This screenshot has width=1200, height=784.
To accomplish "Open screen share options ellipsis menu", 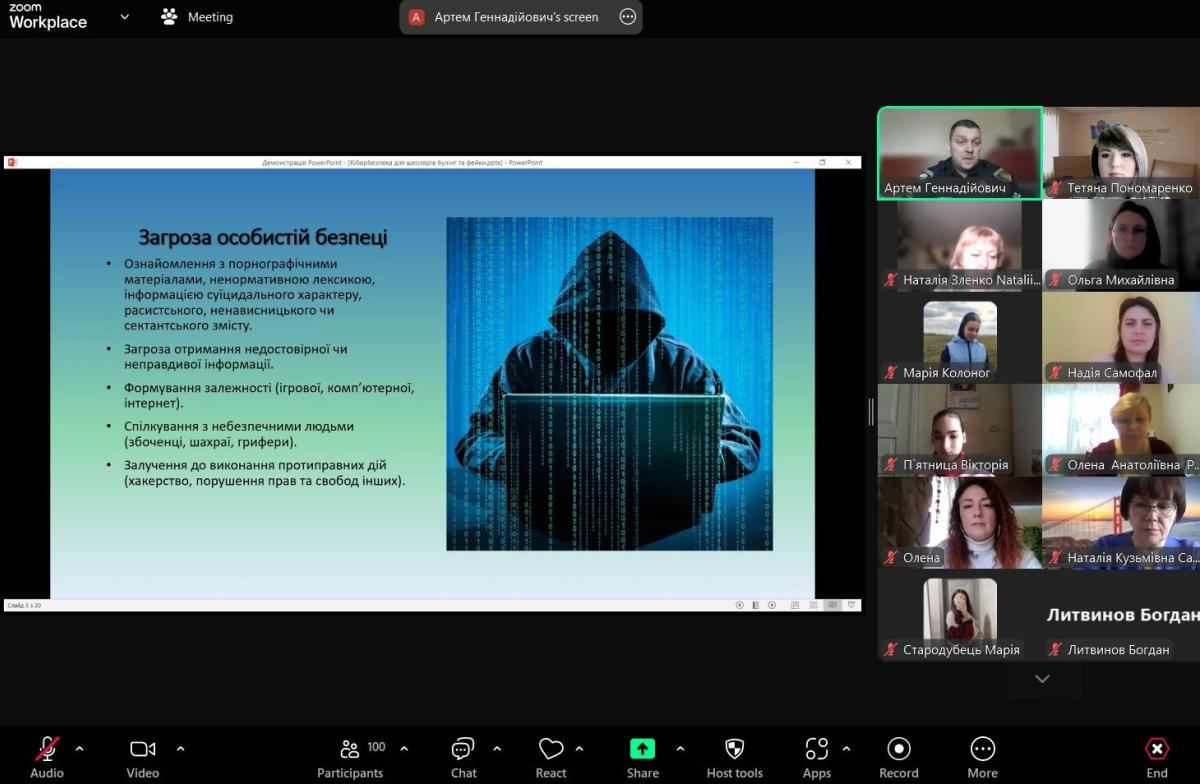I will tap(627, 17).
